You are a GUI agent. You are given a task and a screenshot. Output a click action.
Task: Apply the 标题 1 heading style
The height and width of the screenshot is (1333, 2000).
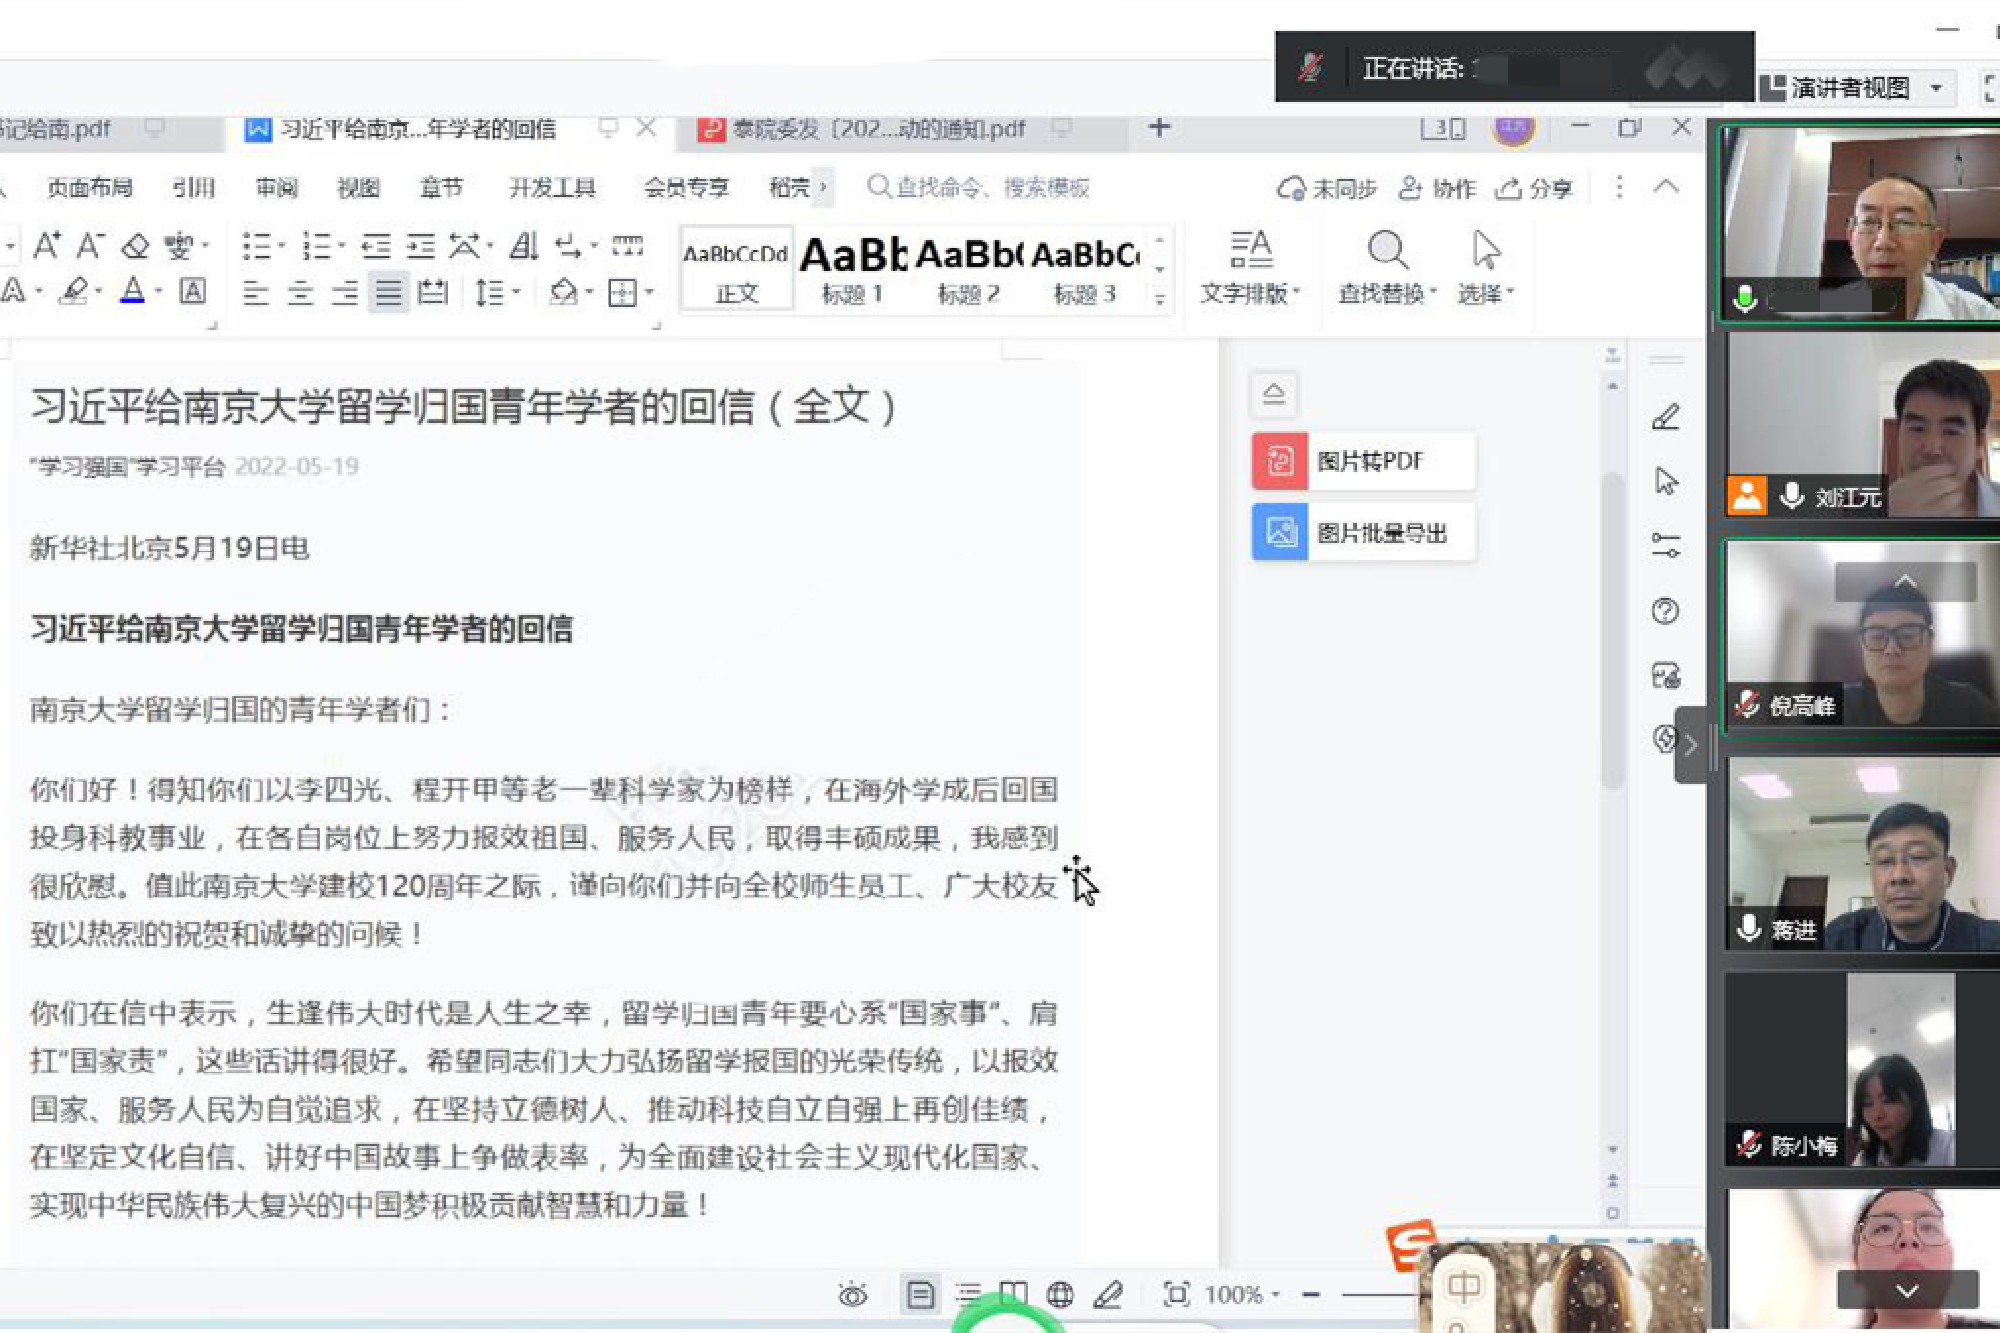pyautogui.click(x=852, y=268)
